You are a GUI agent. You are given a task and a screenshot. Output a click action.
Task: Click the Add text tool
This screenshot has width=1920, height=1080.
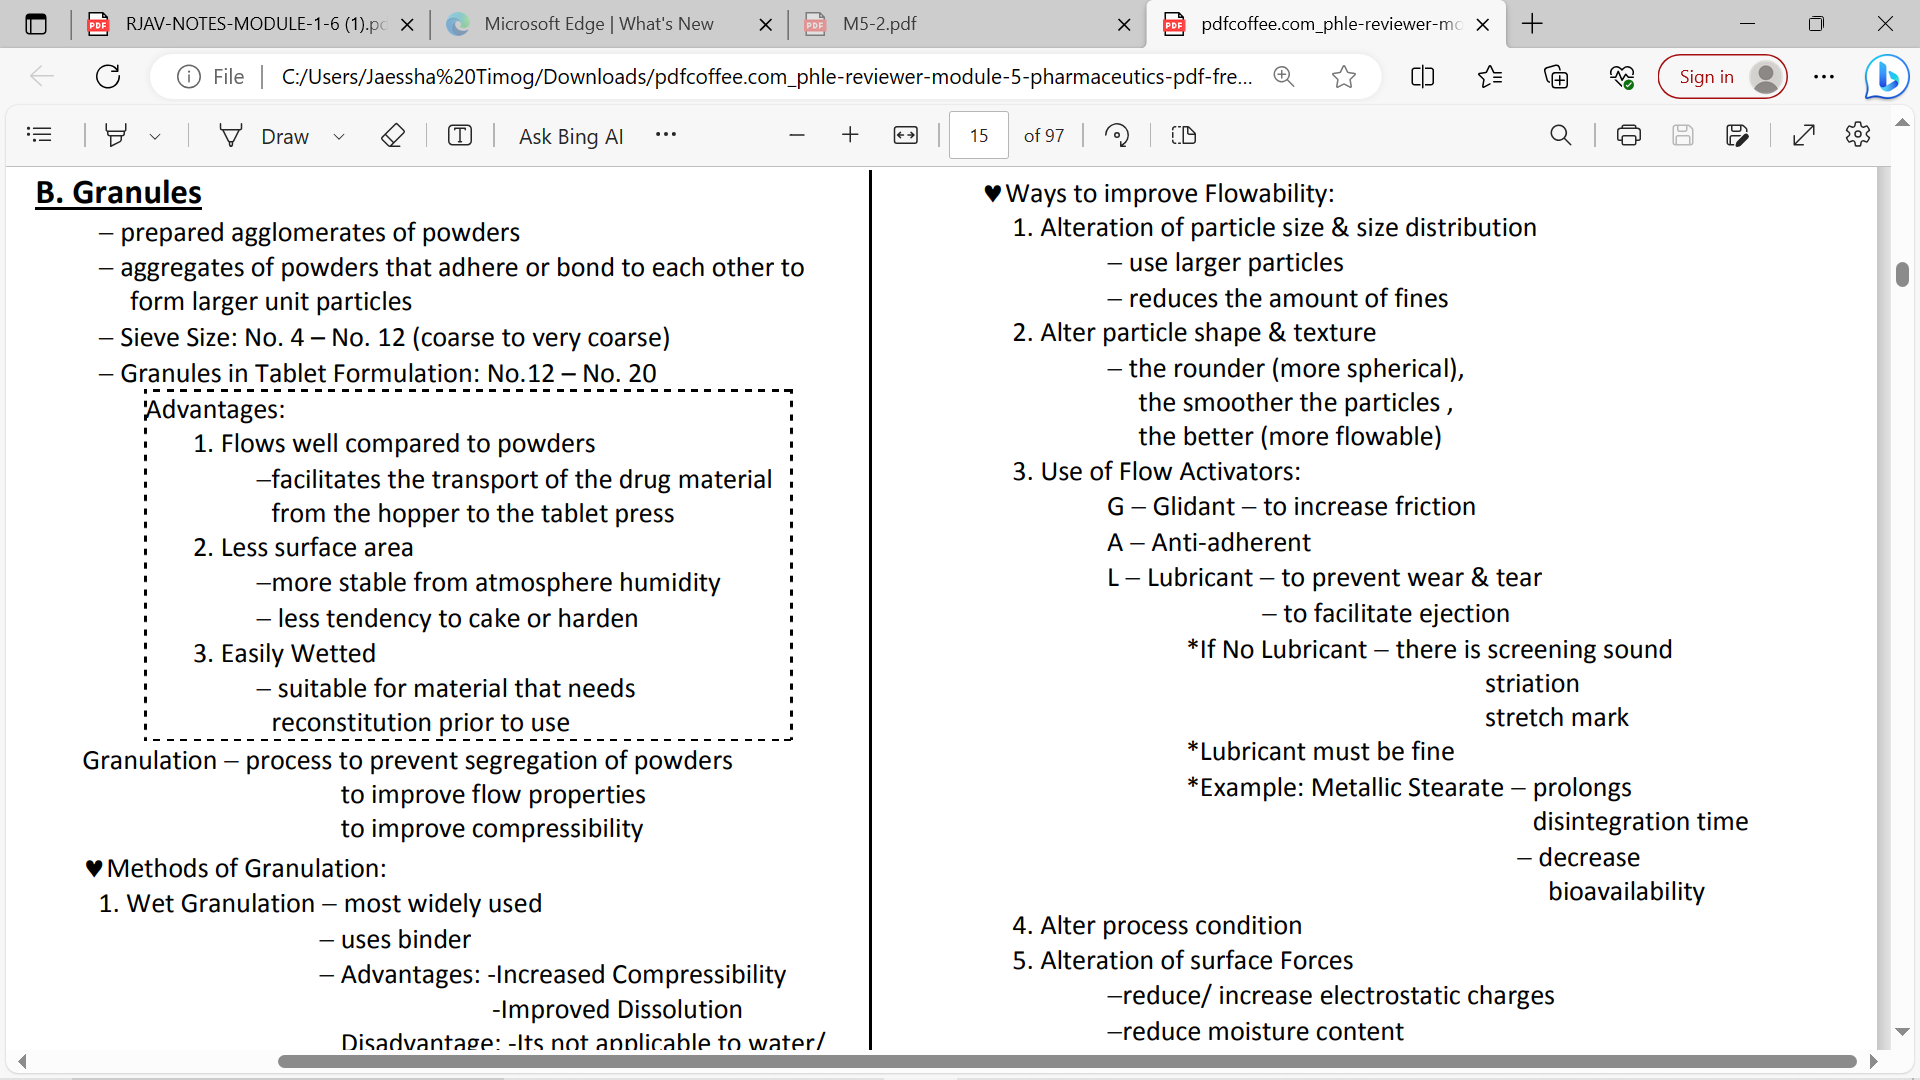[460, 135]
